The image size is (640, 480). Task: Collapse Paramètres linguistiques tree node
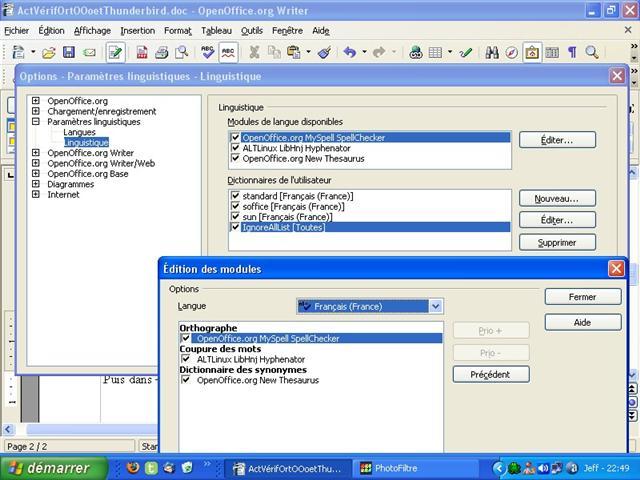pyautogui.click(x=36, y=121)
